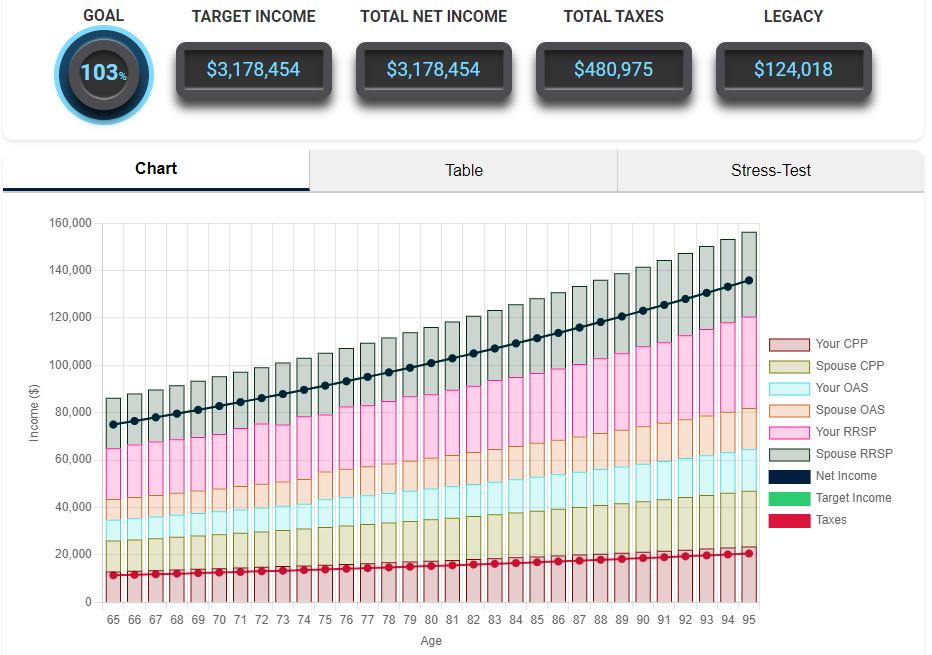
Task: Click the Legacy $124,018 display
Action: coord(793,70)
